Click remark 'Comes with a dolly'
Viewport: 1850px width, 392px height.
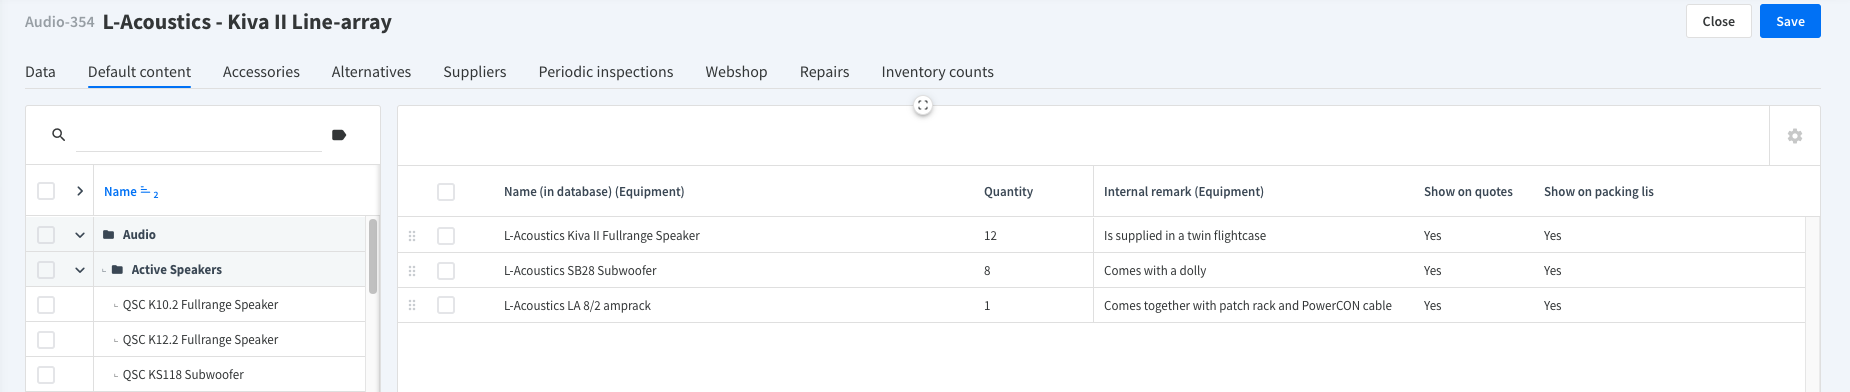point(1155,271)
